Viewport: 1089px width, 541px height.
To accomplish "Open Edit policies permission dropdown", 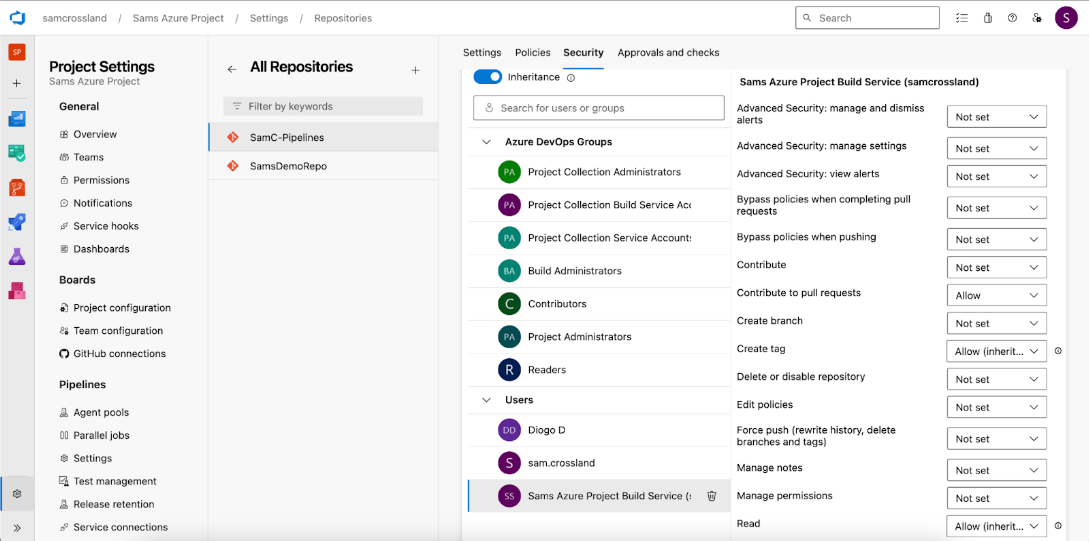I will (997, 408).
